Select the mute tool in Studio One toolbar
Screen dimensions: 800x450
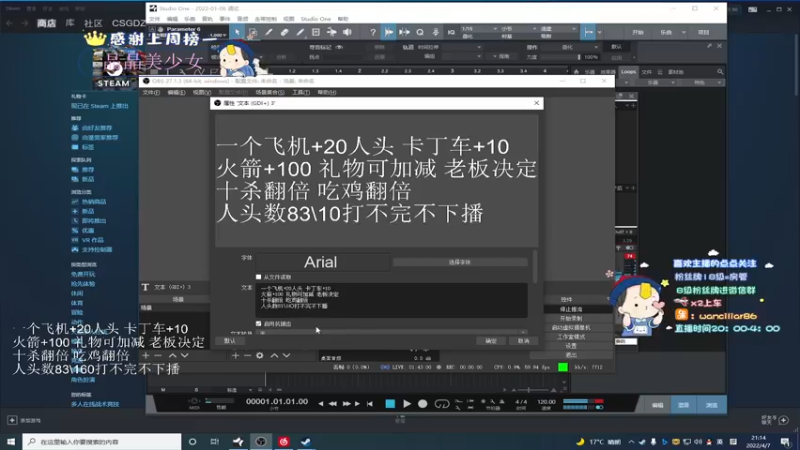click(332, 32)
